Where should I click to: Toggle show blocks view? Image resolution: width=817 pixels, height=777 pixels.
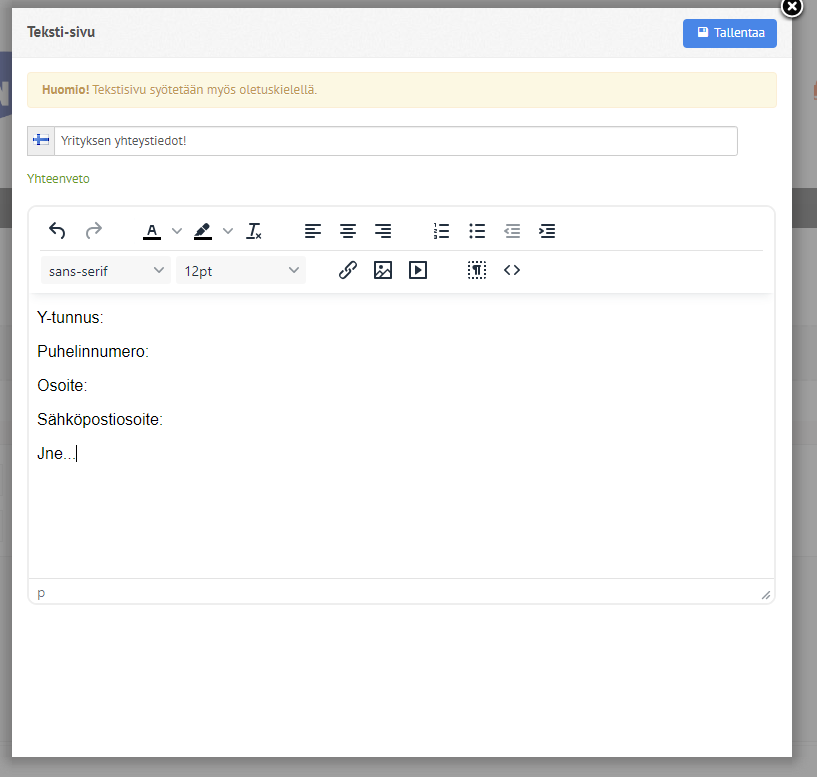[x=477, y=270]
